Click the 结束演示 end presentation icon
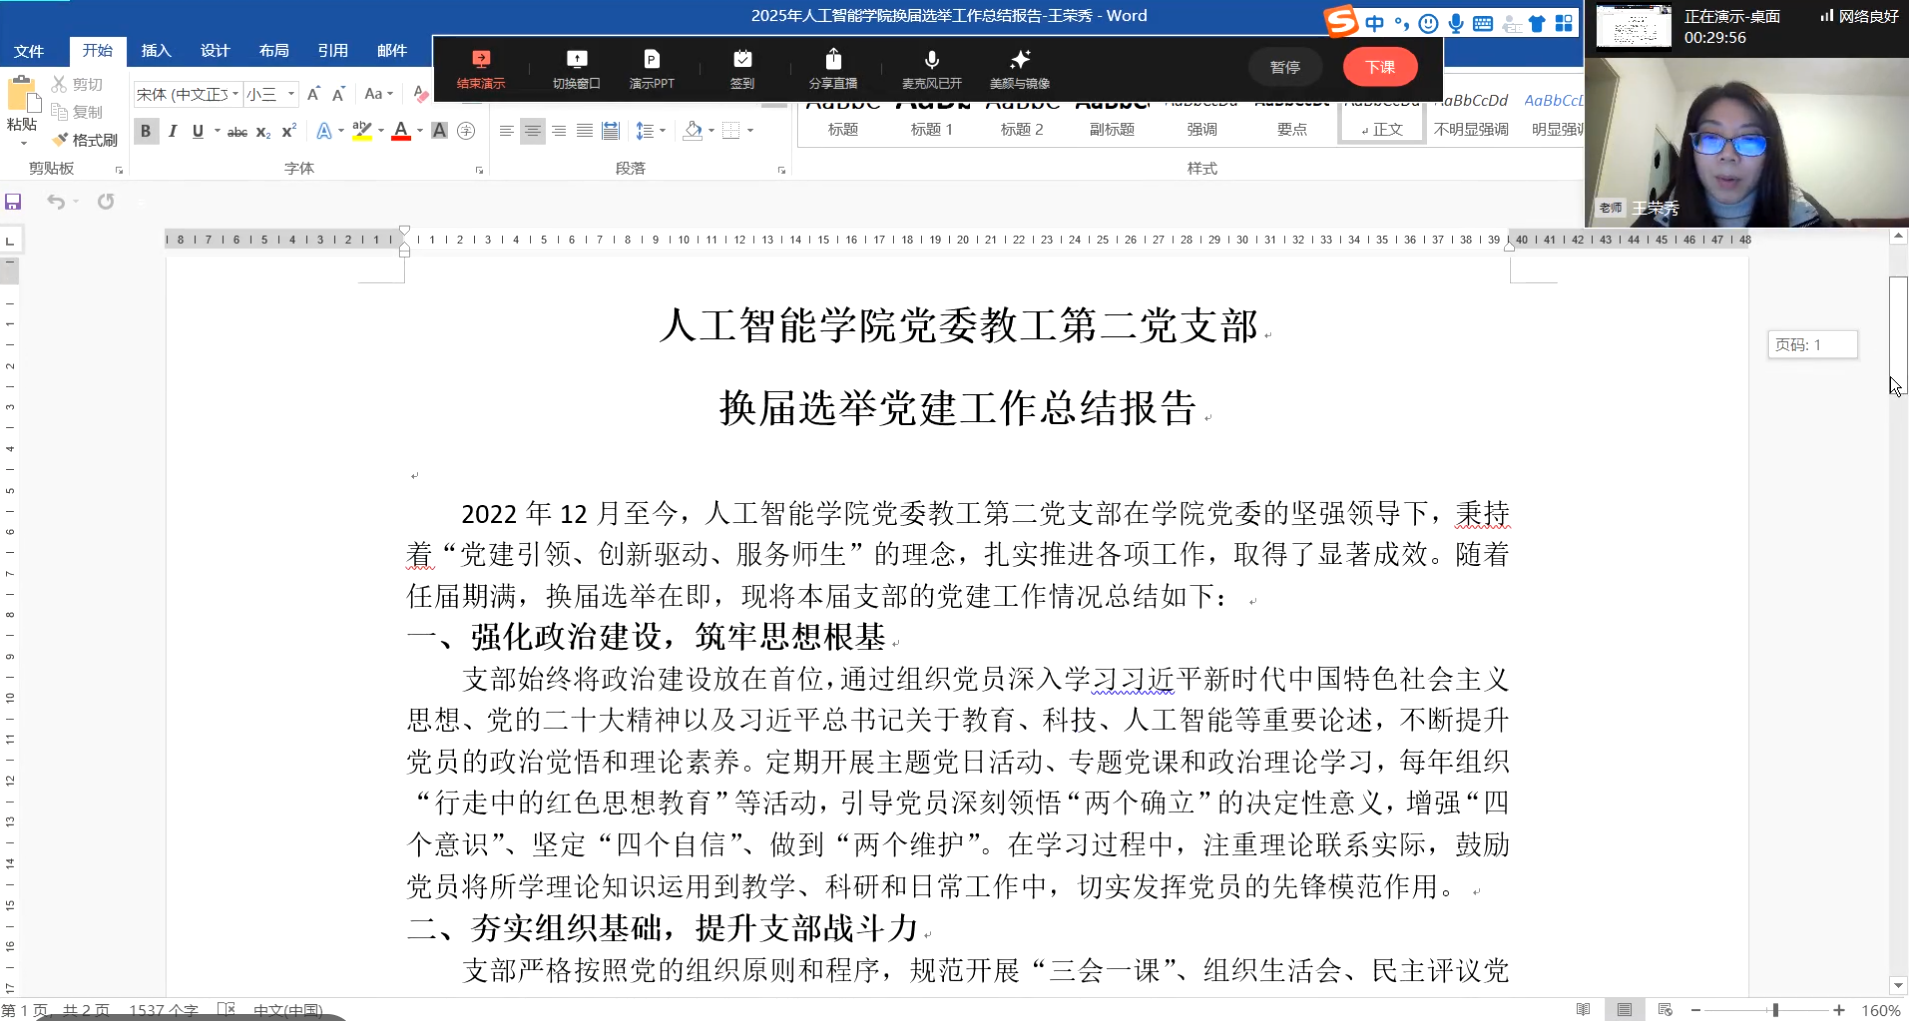The width and height of the screenshot is (1911, 1021). coord(481,69)
